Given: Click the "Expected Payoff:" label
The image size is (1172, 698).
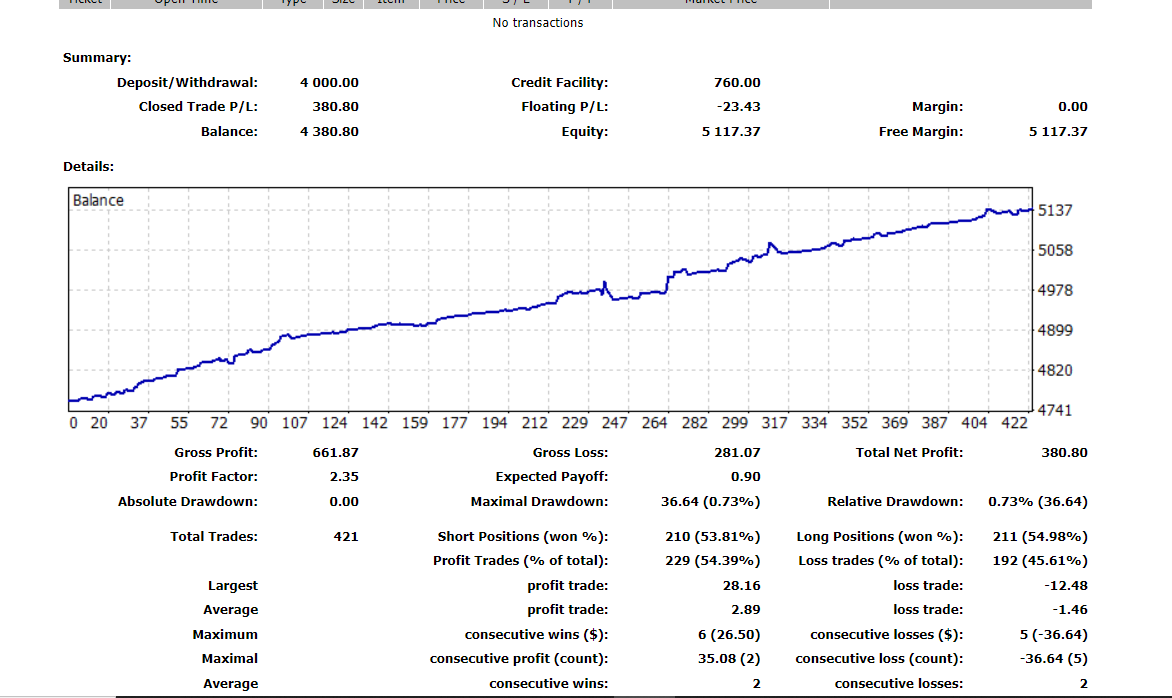Looking at the screenshot, I should (552, 476).
